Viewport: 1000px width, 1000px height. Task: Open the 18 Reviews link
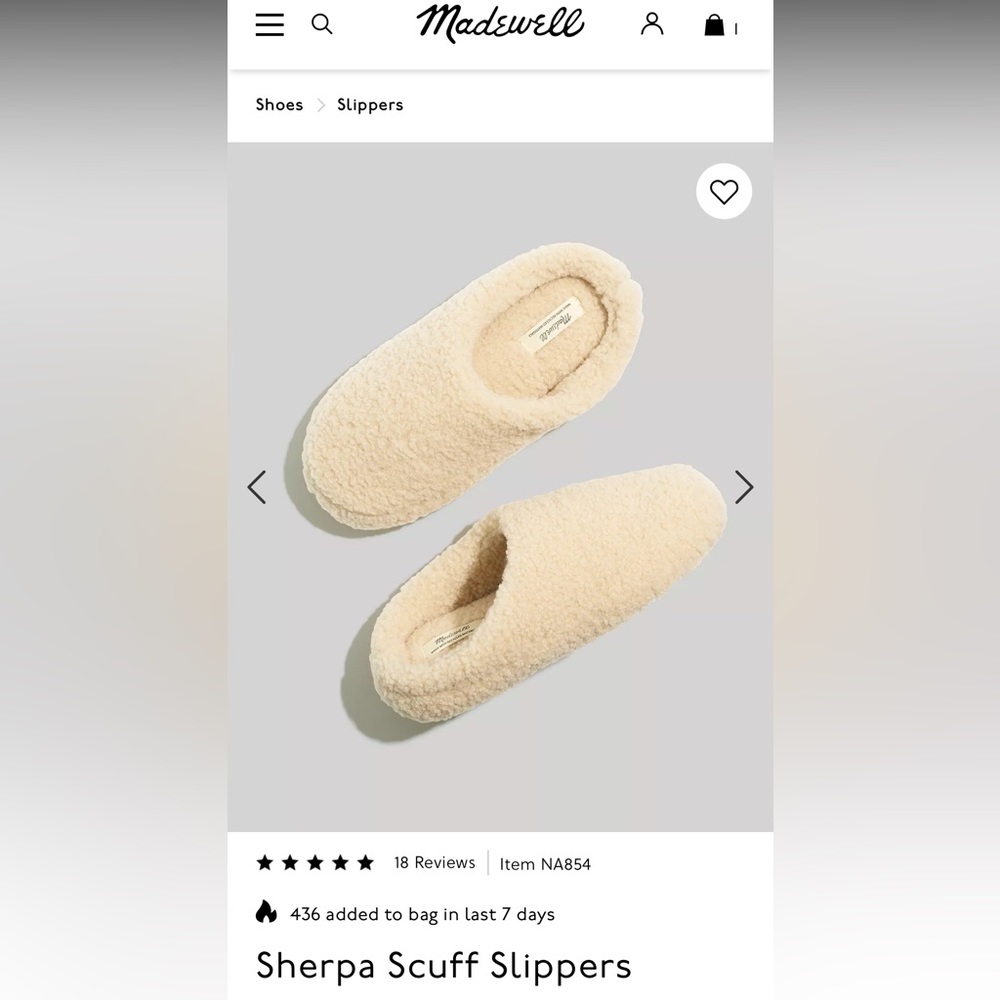coord(434,862)
